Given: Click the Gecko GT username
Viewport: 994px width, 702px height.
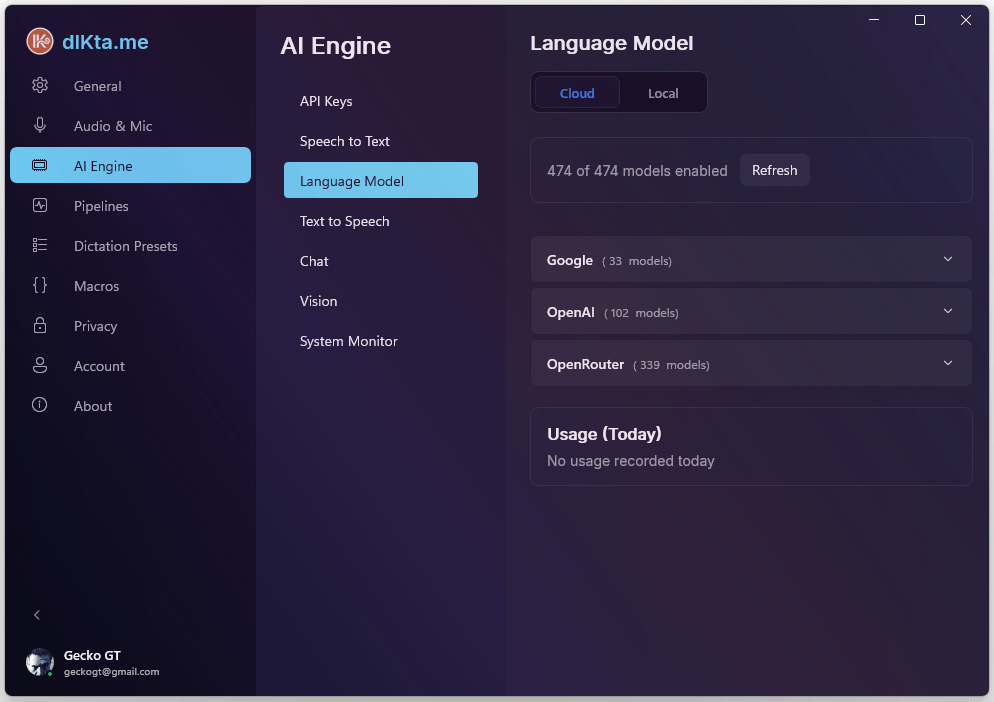Looking at the screenshot, I should click(x=92, y=655).
